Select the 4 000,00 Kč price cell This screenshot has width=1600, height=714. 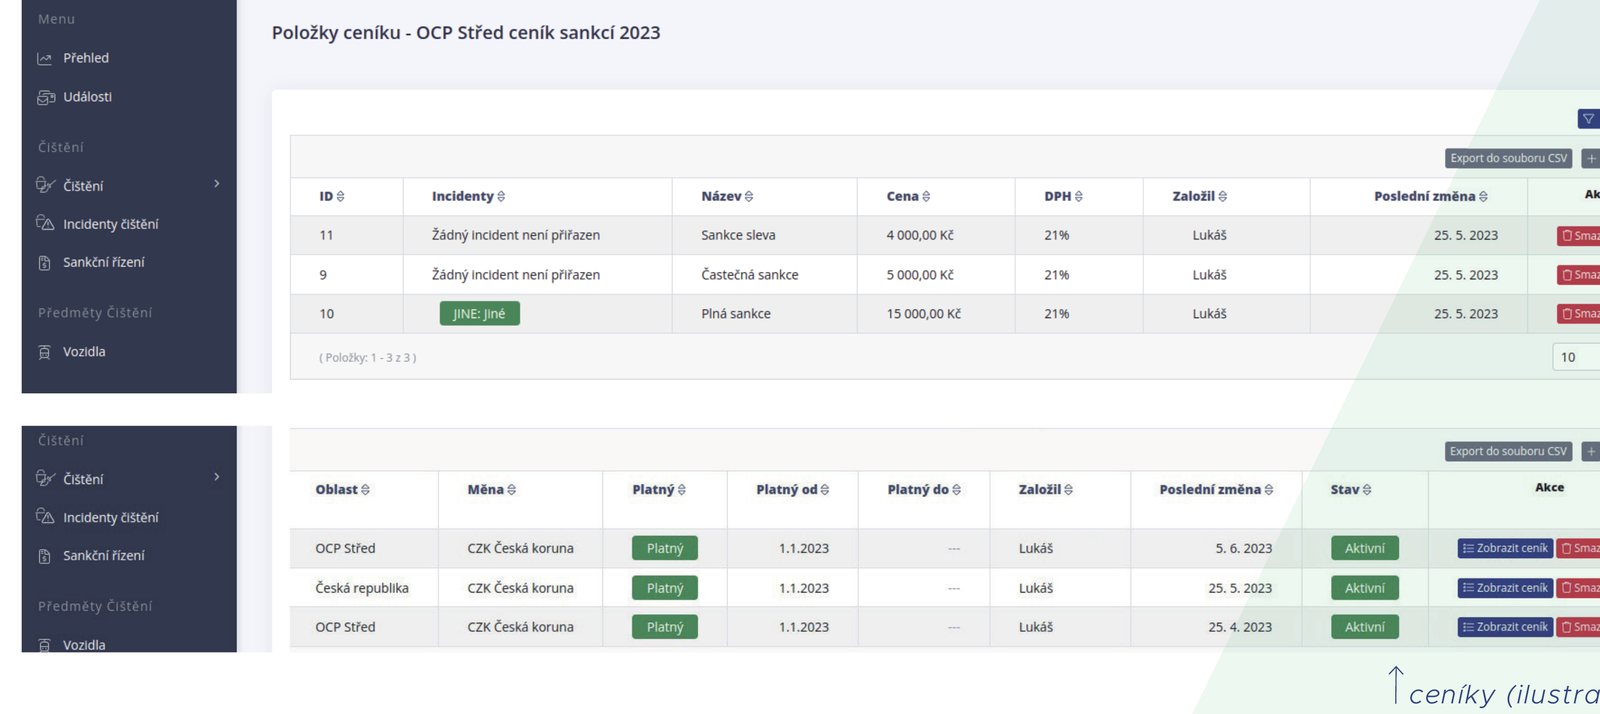tap(920, 235)
